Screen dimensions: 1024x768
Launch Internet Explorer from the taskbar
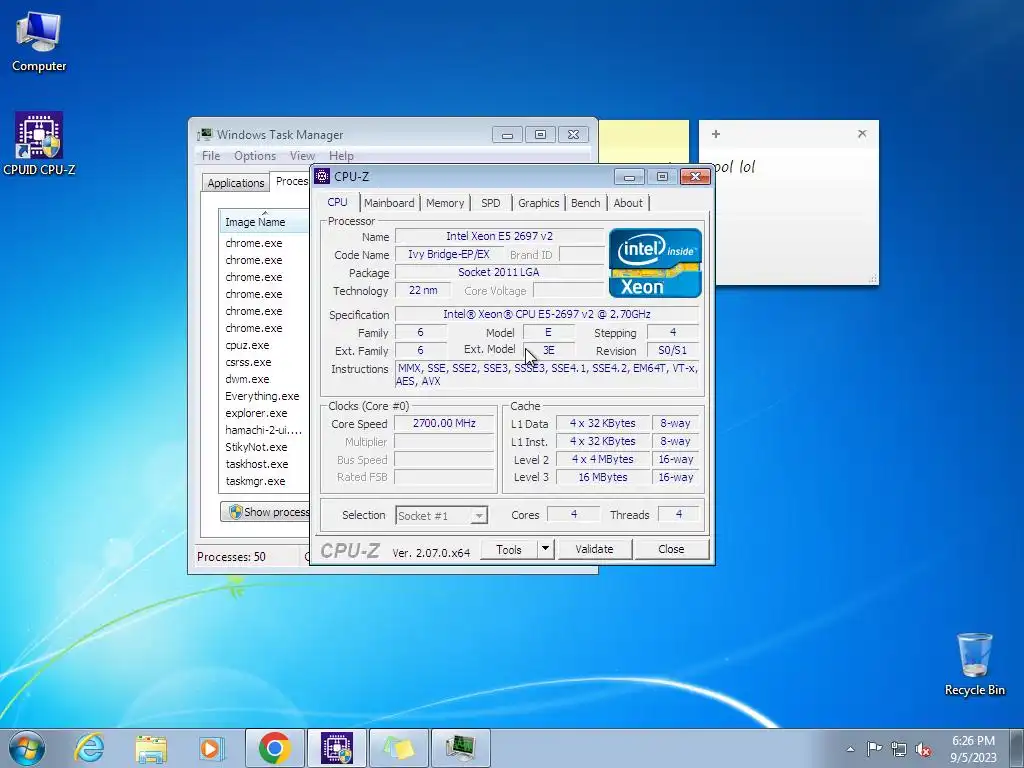coord(89,748)
